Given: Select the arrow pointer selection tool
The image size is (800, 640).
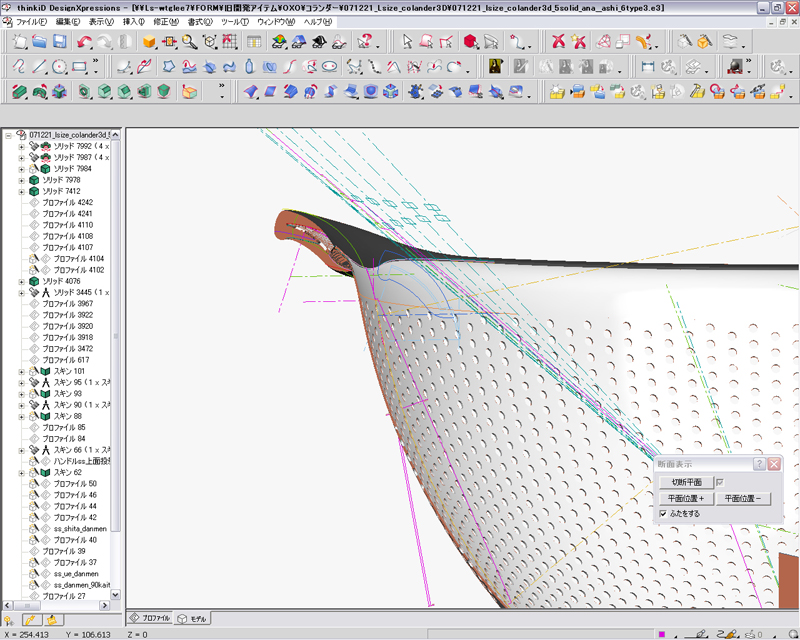Looking at the screenshot, I should [407, 41].
